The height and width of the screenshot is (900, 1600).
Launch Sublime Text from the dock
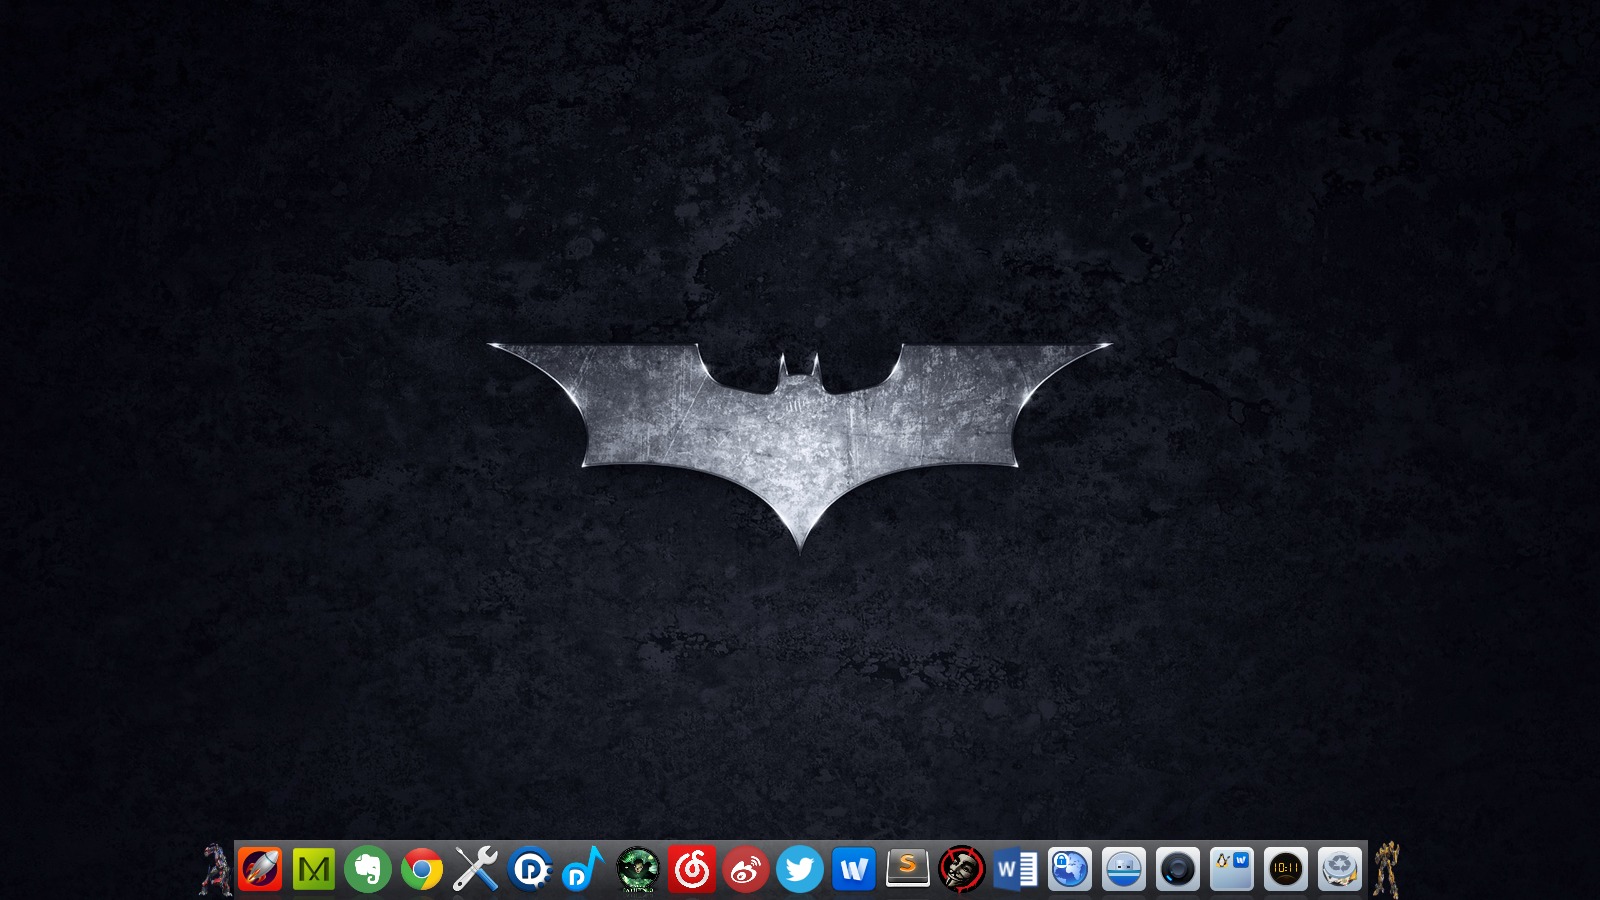pyautogui.click(x=908, y=869)
